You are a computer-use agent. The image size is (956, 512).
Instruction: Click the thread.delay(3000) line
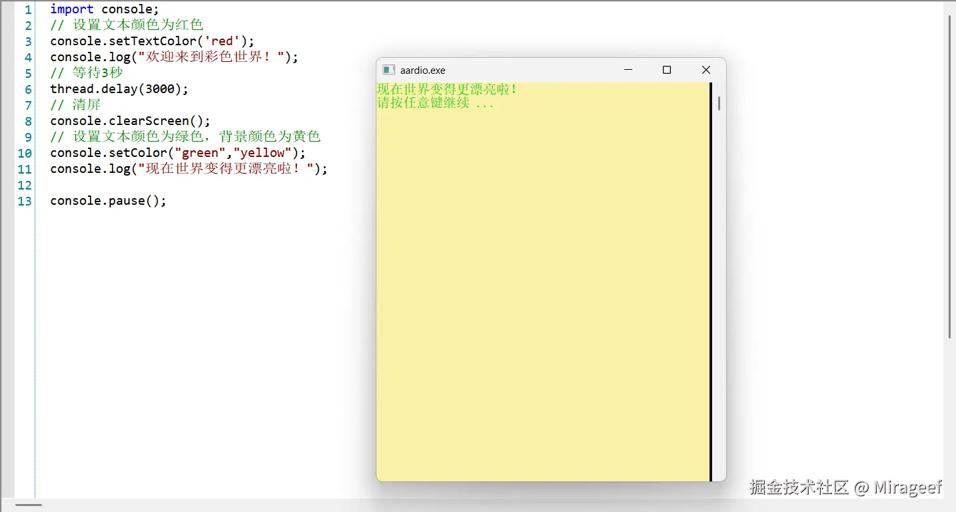click(120, 89)
